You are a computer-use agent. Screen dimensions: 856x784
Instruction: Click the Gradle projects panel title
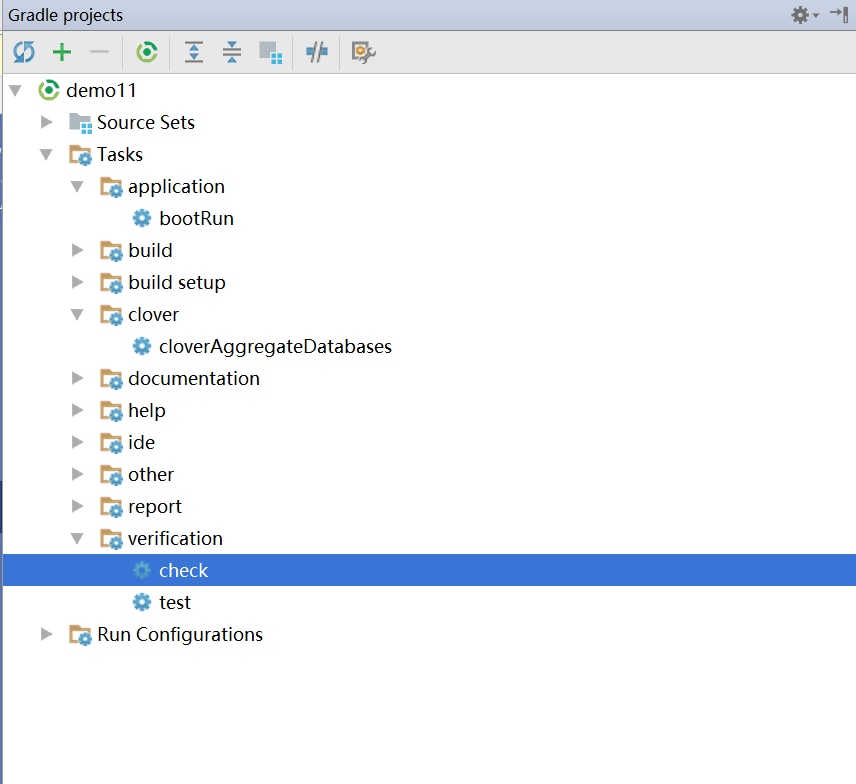[66, 15]
